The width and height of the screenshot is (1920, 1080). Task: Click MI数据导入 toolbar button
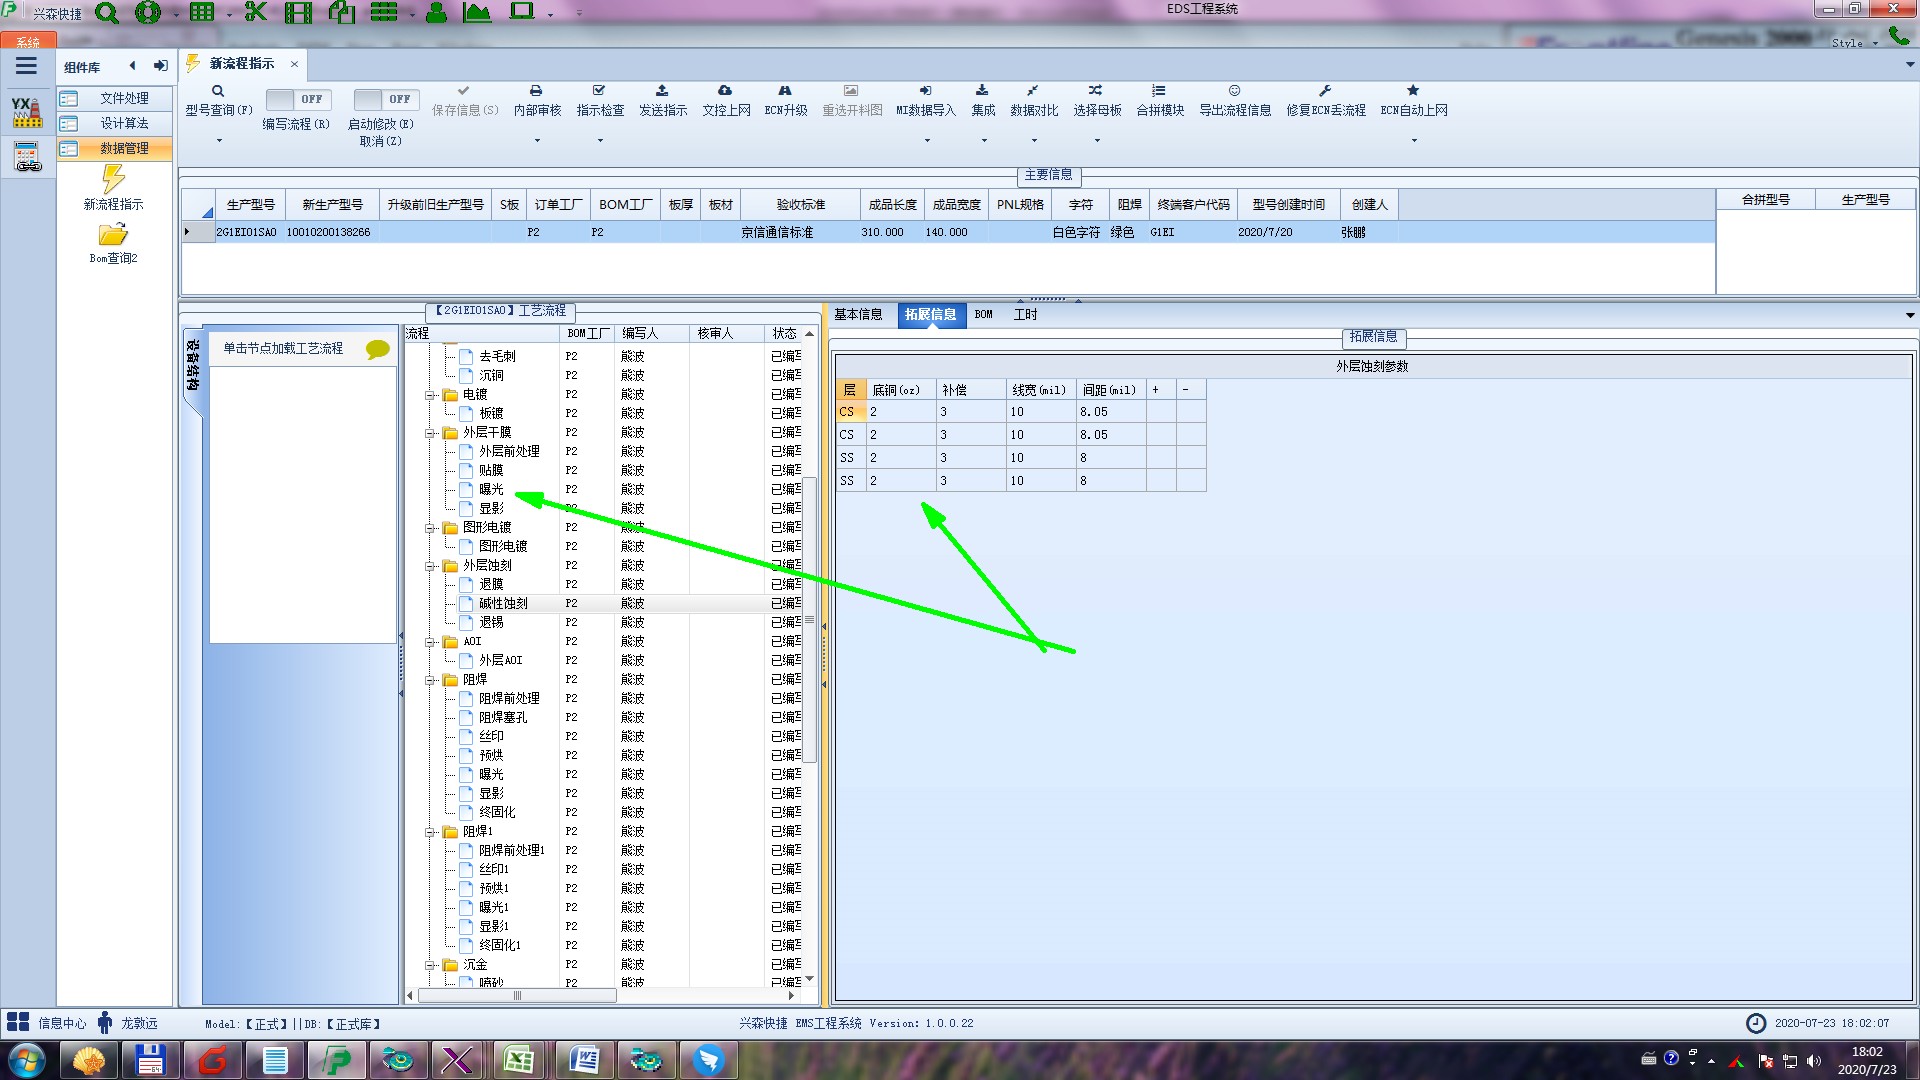coord(926,101)
